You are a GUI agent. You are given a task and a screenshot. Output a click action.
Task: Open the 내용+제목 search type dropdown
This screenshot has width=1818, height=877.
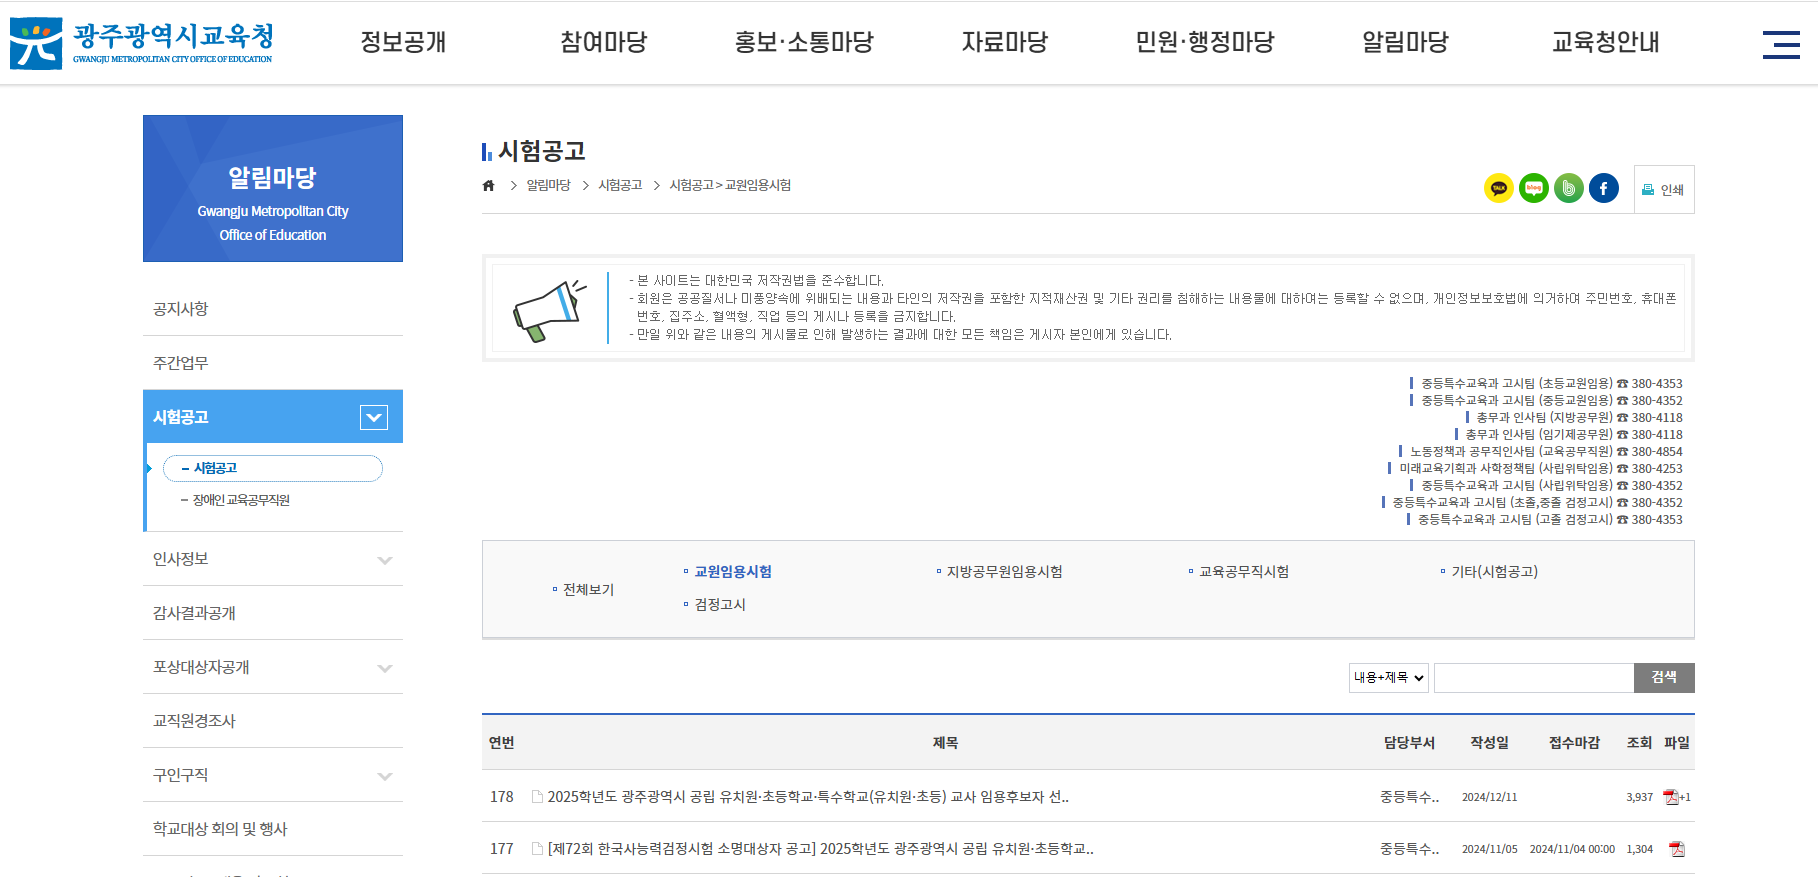(x=1389, y=678)
